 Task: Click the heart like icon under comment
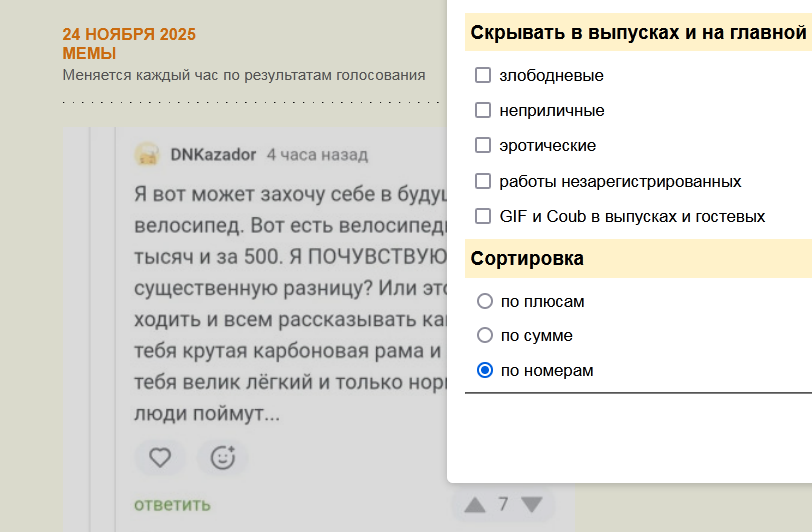[160, 458]
